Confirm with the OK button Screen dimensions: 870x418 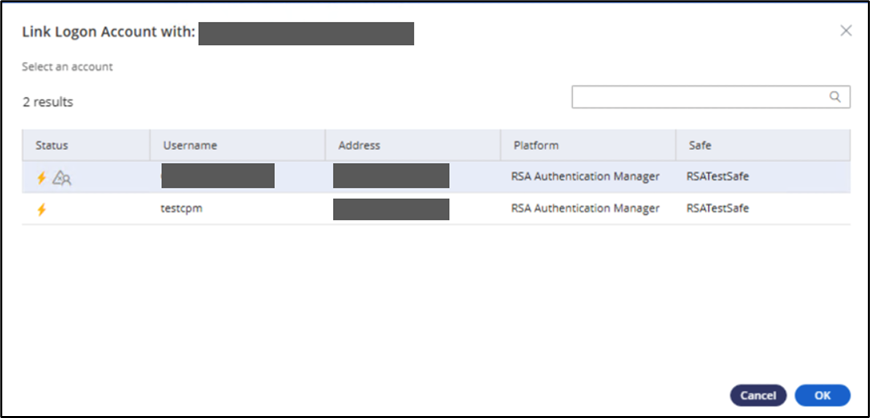tap(822, 395)
